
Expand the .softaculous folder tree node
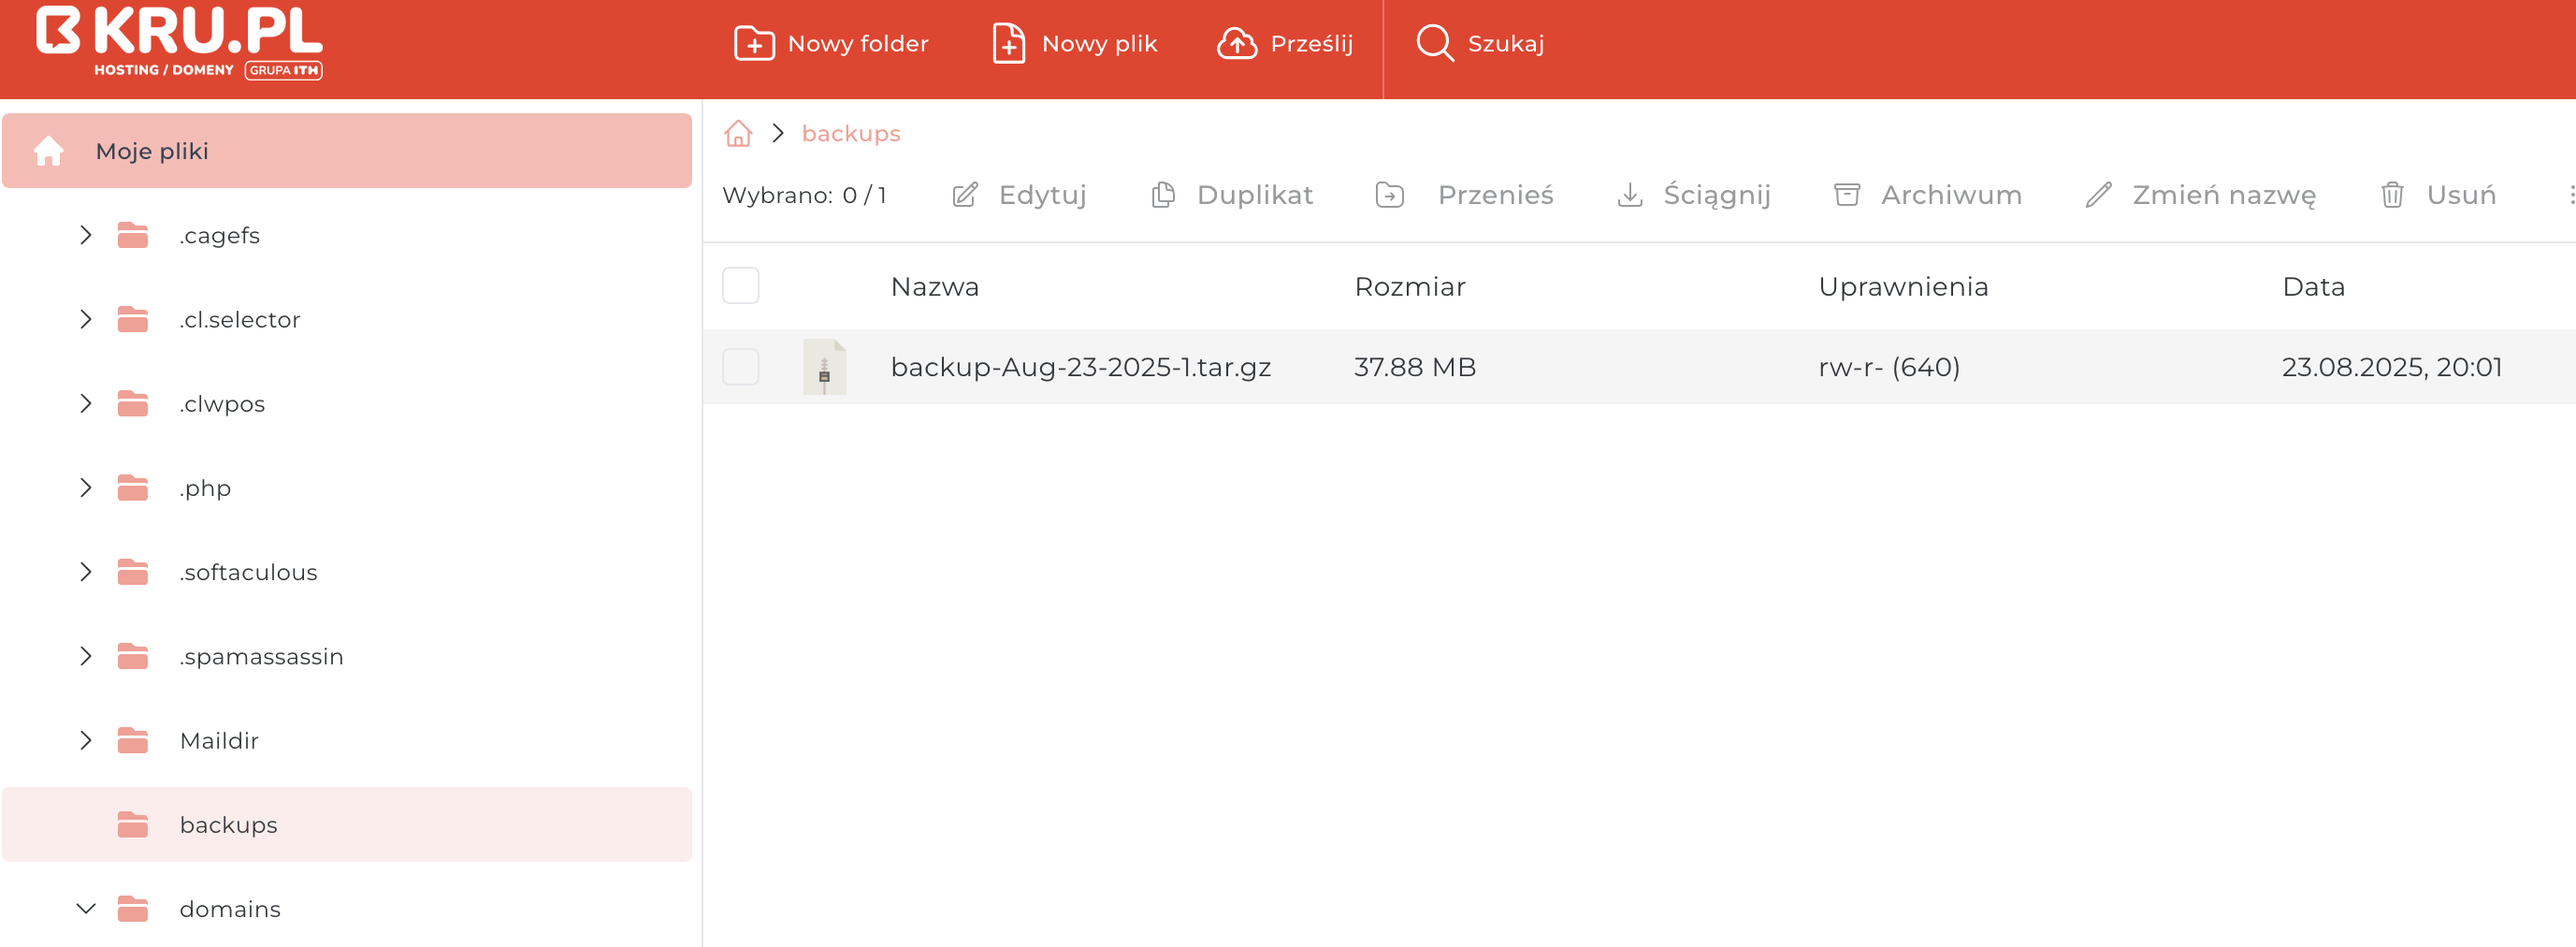(86, 572)
